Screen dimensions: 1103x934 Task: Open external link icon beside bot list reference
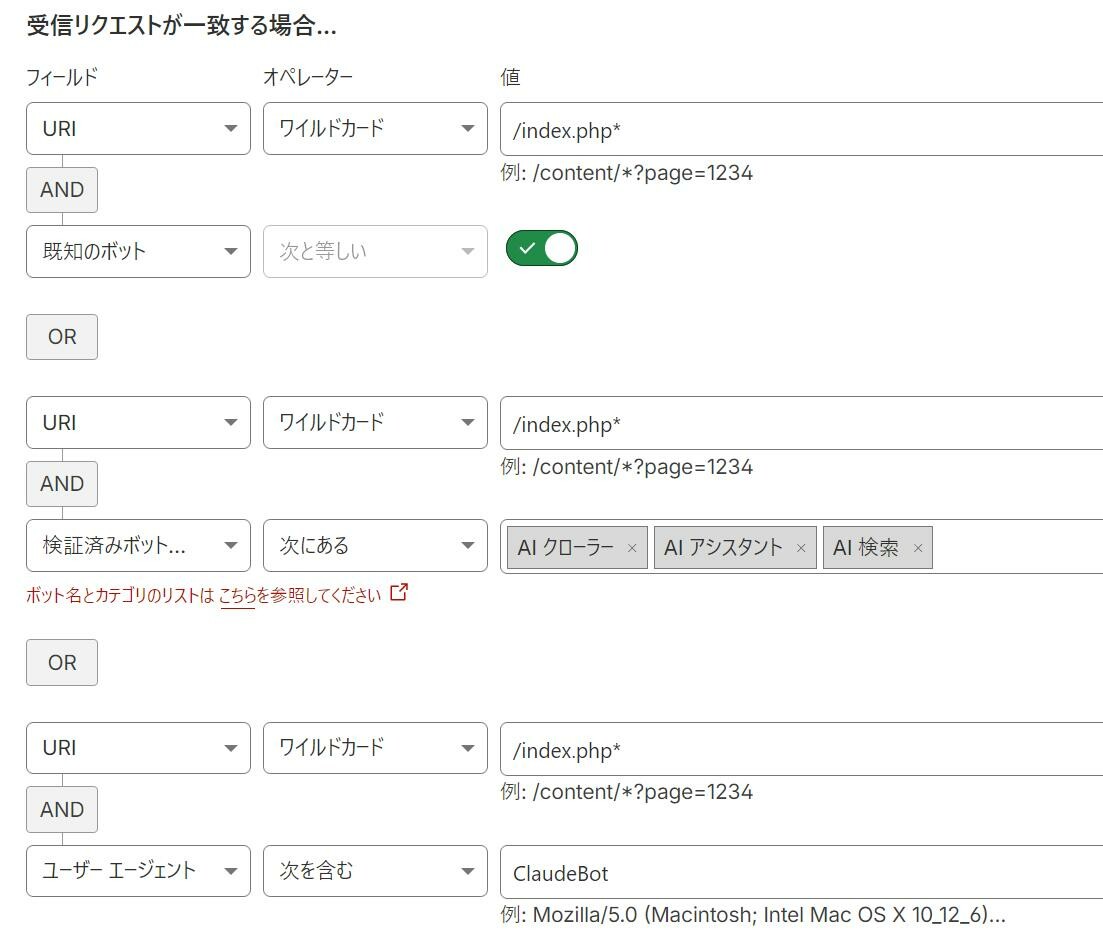point(398,593)
